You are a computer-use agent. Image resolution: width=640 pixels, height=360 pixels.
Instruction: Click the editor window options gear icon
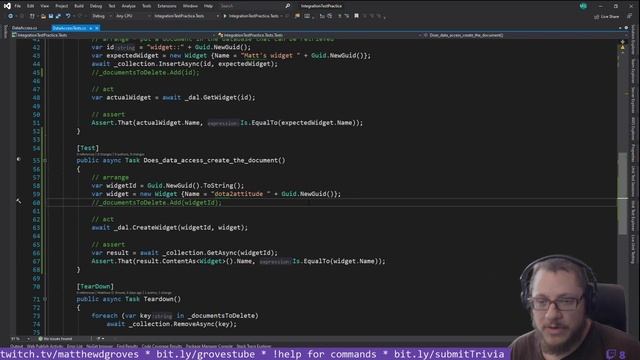click(x=626, y=28)
